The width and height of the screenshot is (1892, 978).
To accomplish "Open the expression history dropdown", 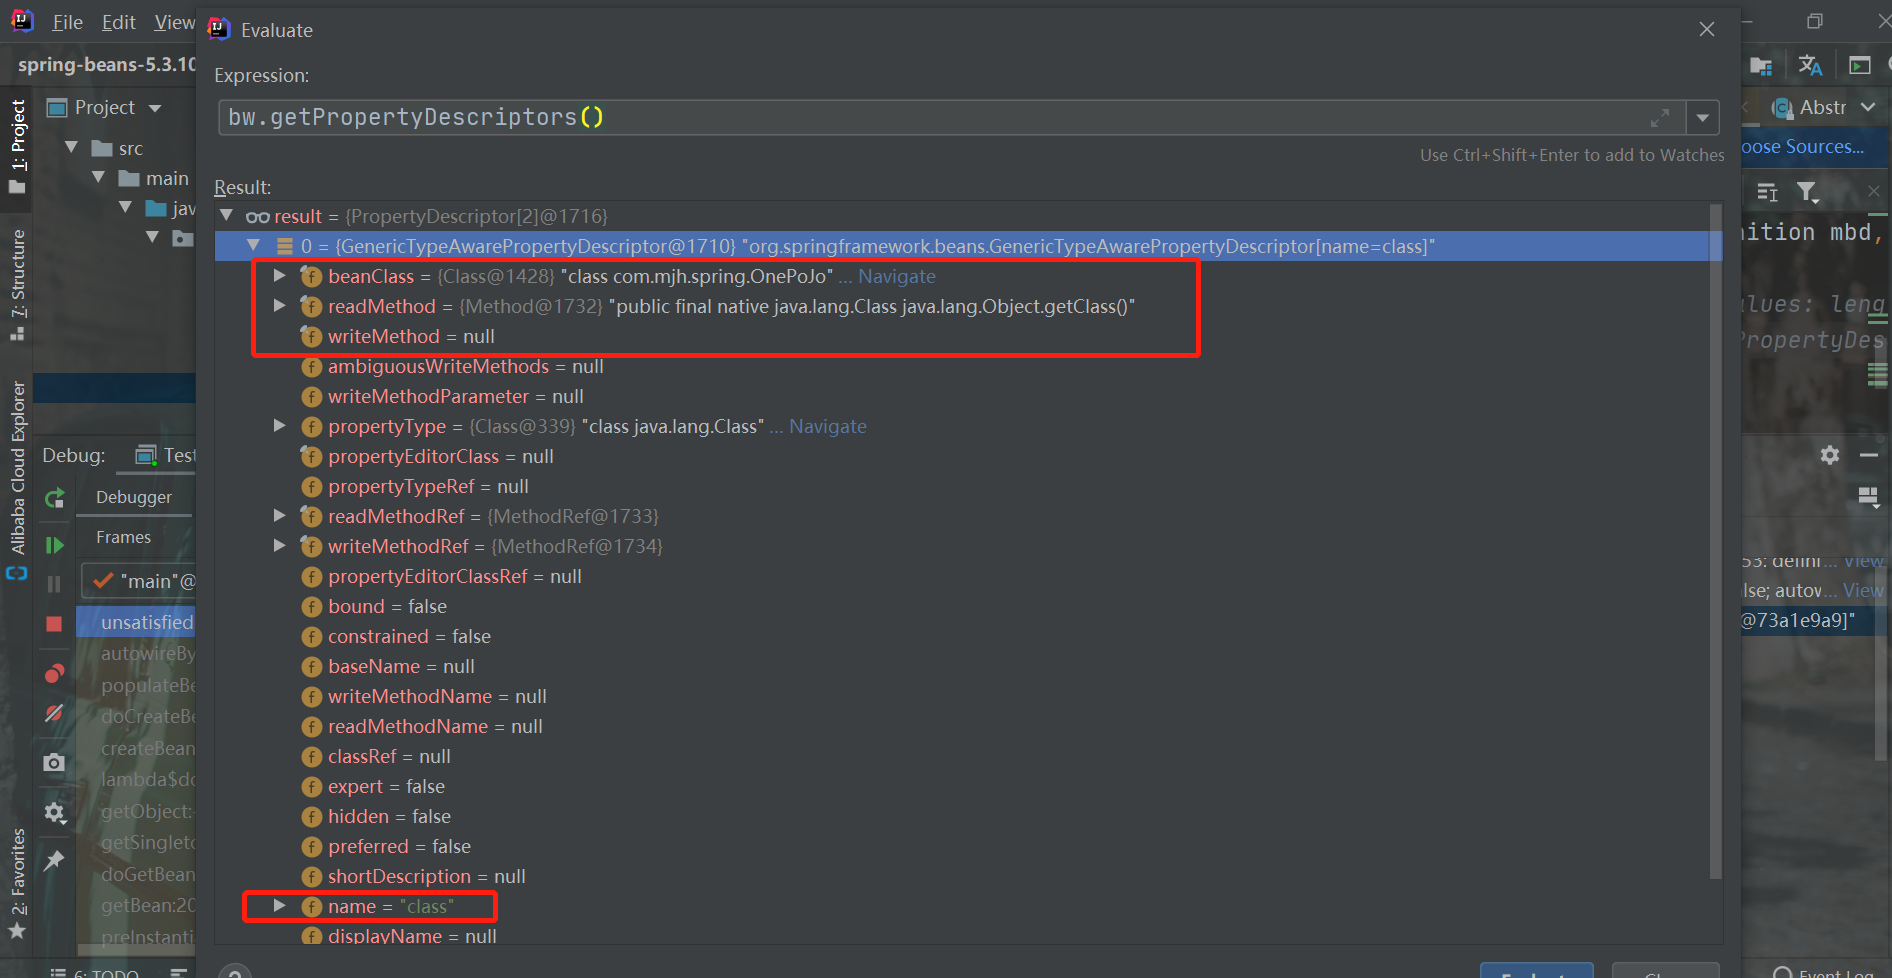I will [x=1702, y=118].
